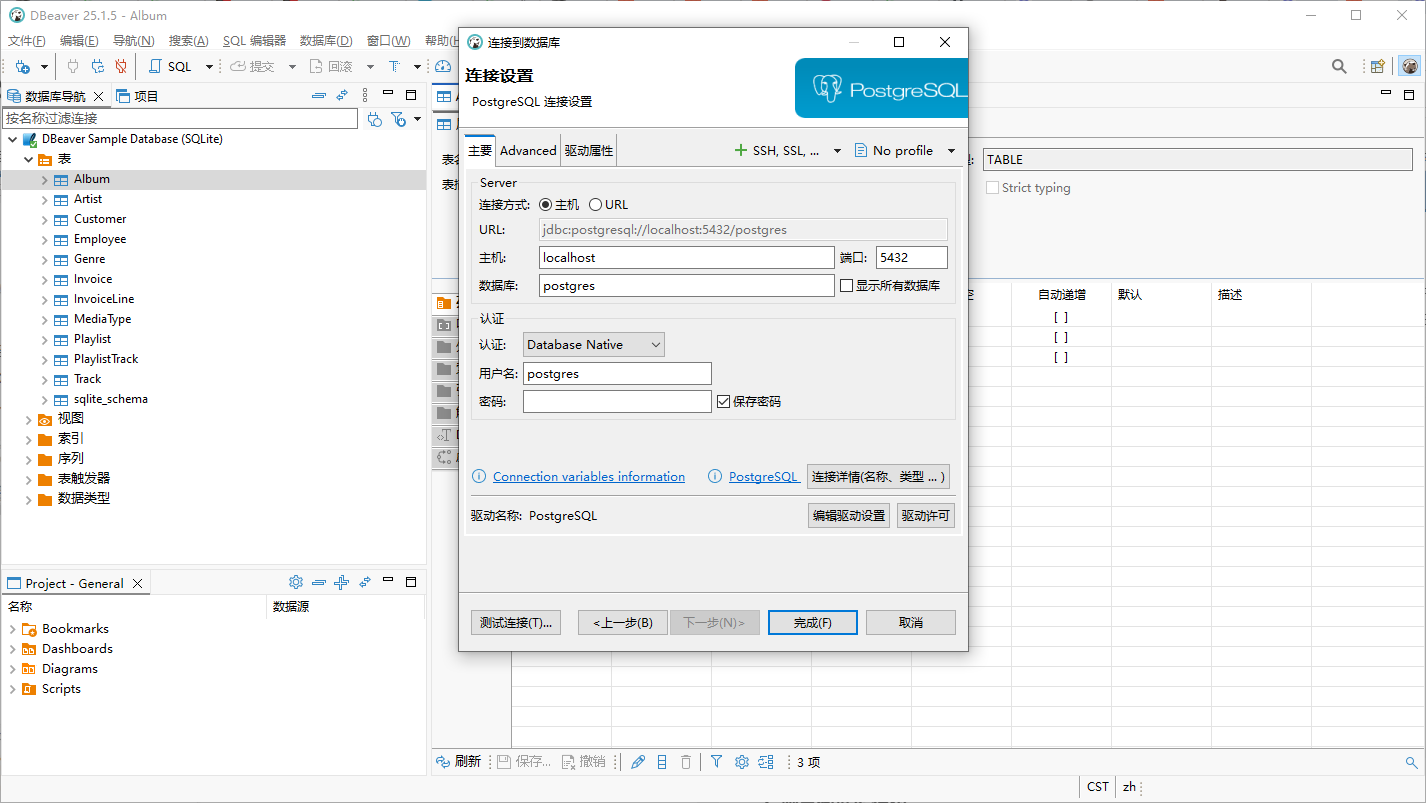This screenshot has height=803, width=1426.
Task: Click the 密码 password input field
Action: 617,401
